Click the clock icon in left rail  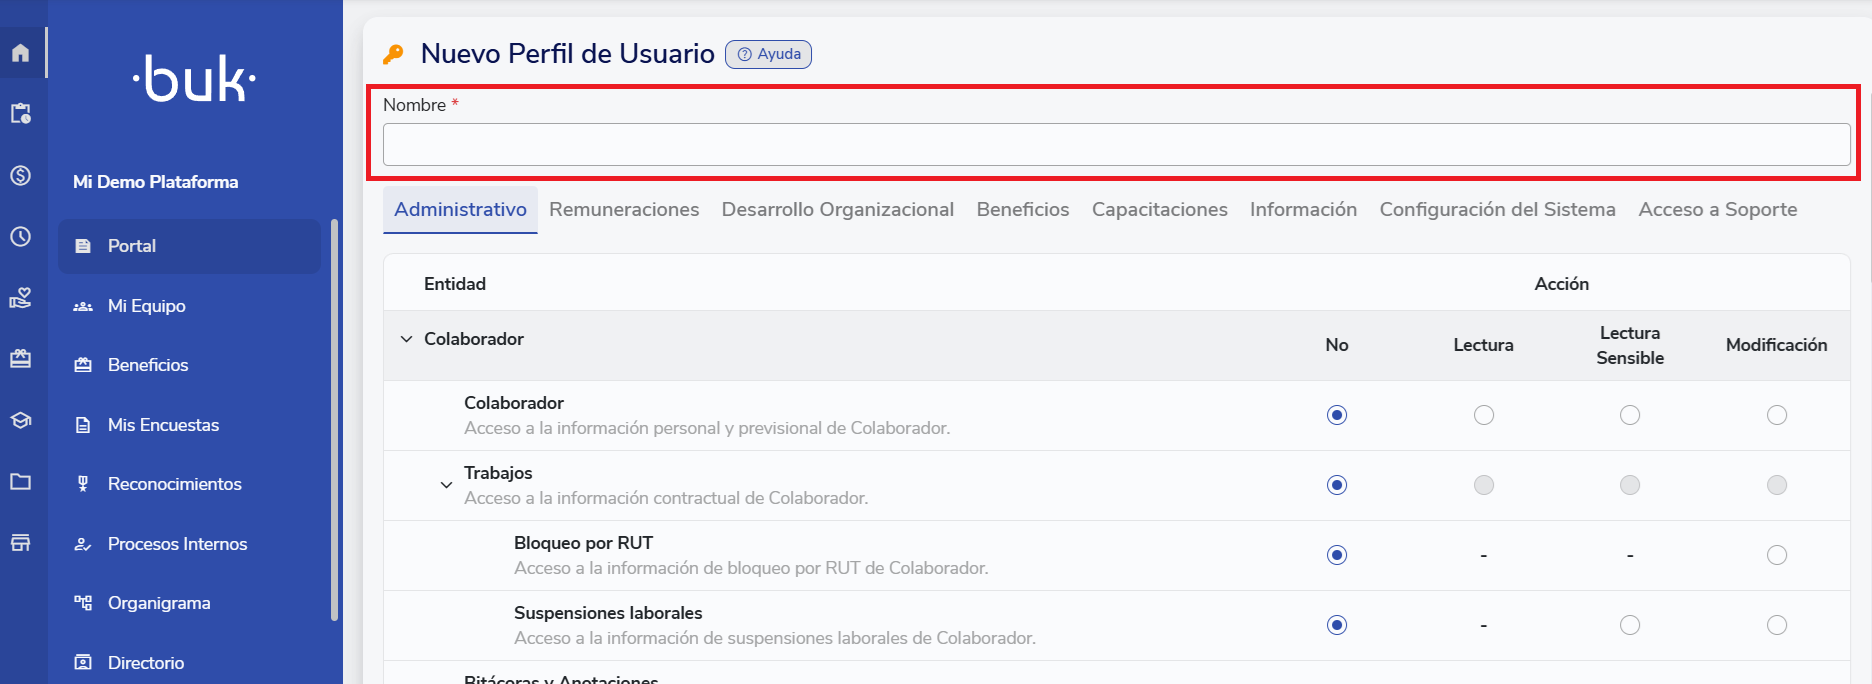coord(21,237)
